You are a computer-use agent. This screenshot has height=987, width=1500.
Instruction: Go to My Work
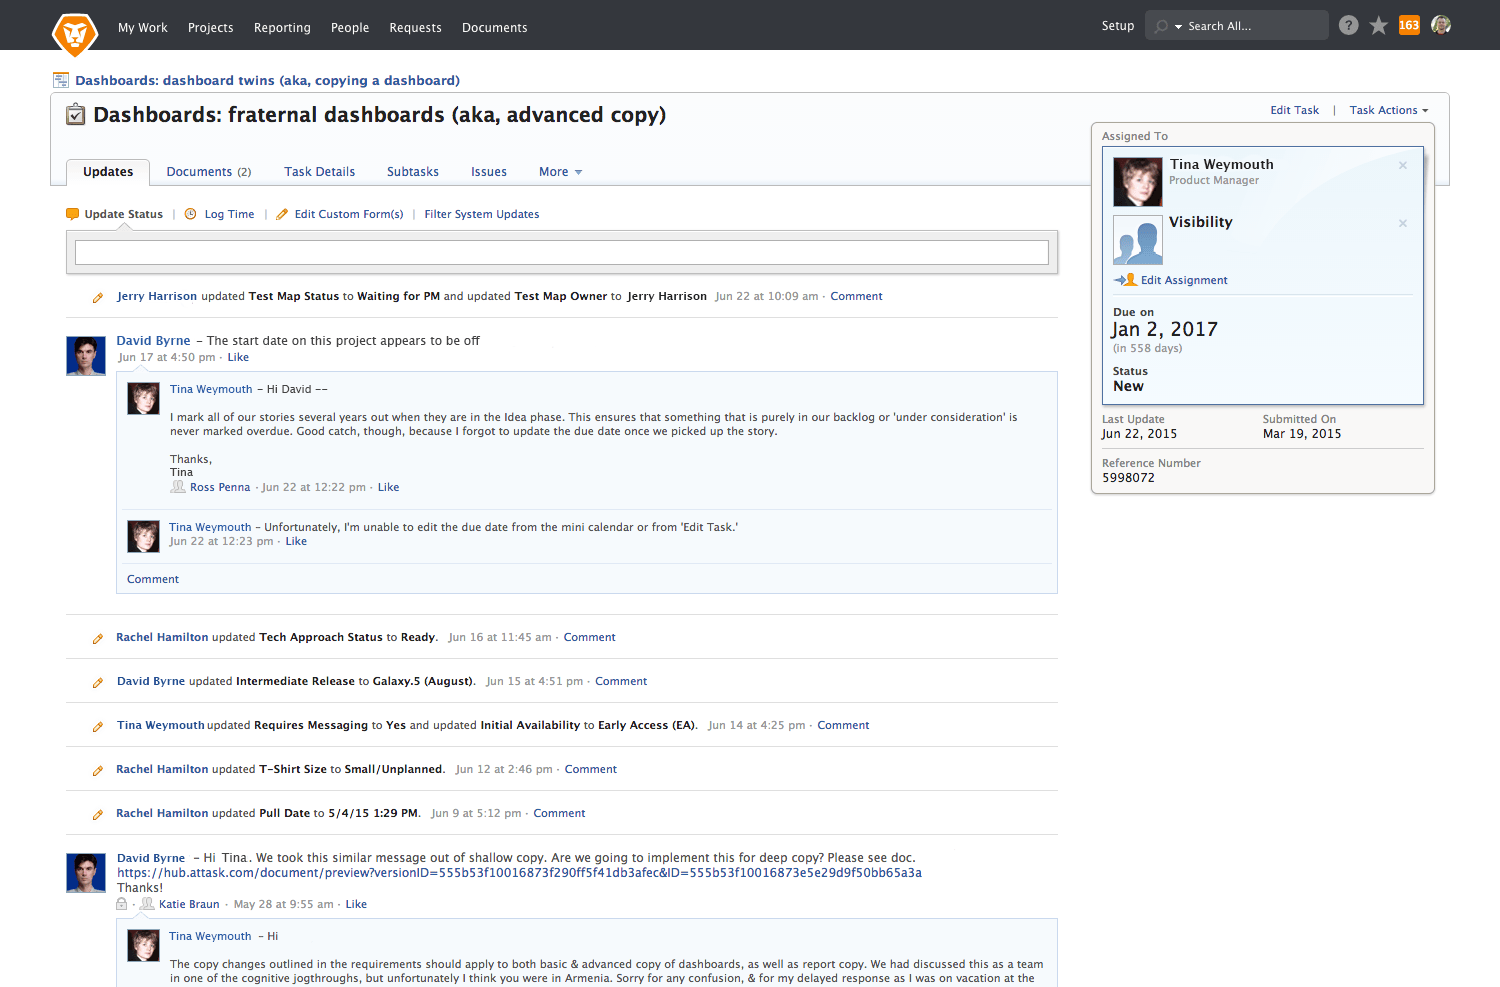(x=143, y=27)
